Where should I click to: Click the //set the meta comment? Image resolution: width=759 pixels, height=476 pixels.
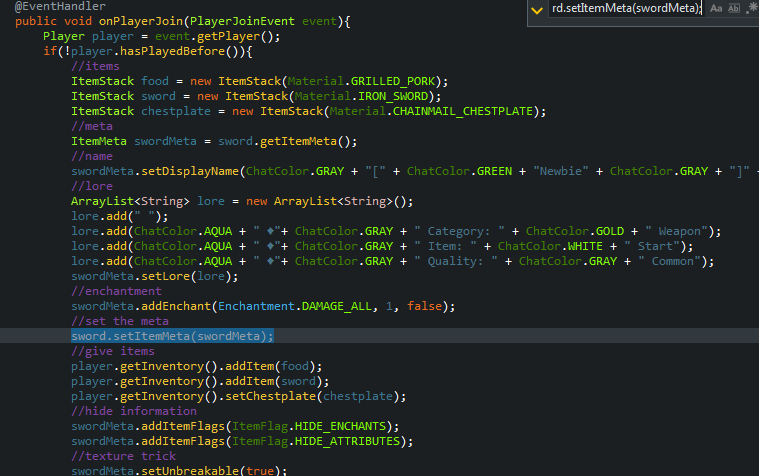click(120, 322)
